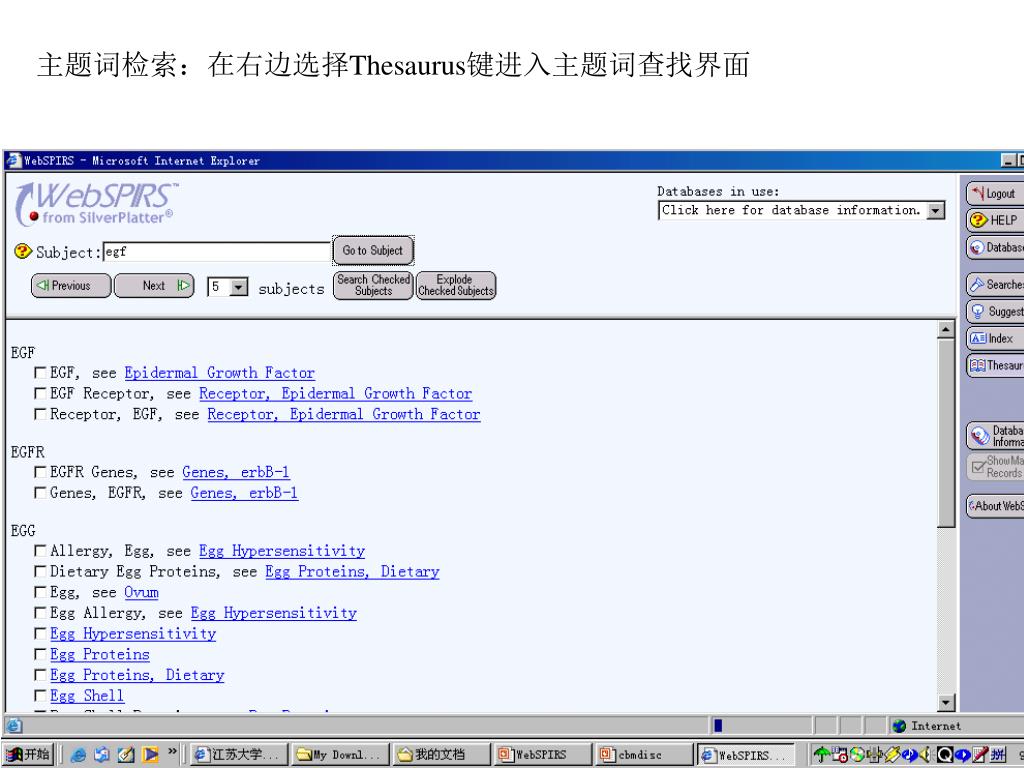This screenshot has width=1024, height=768.
Task: Switch to the My Downl... folder on the taskbar
Action: (x=340, y=755)
